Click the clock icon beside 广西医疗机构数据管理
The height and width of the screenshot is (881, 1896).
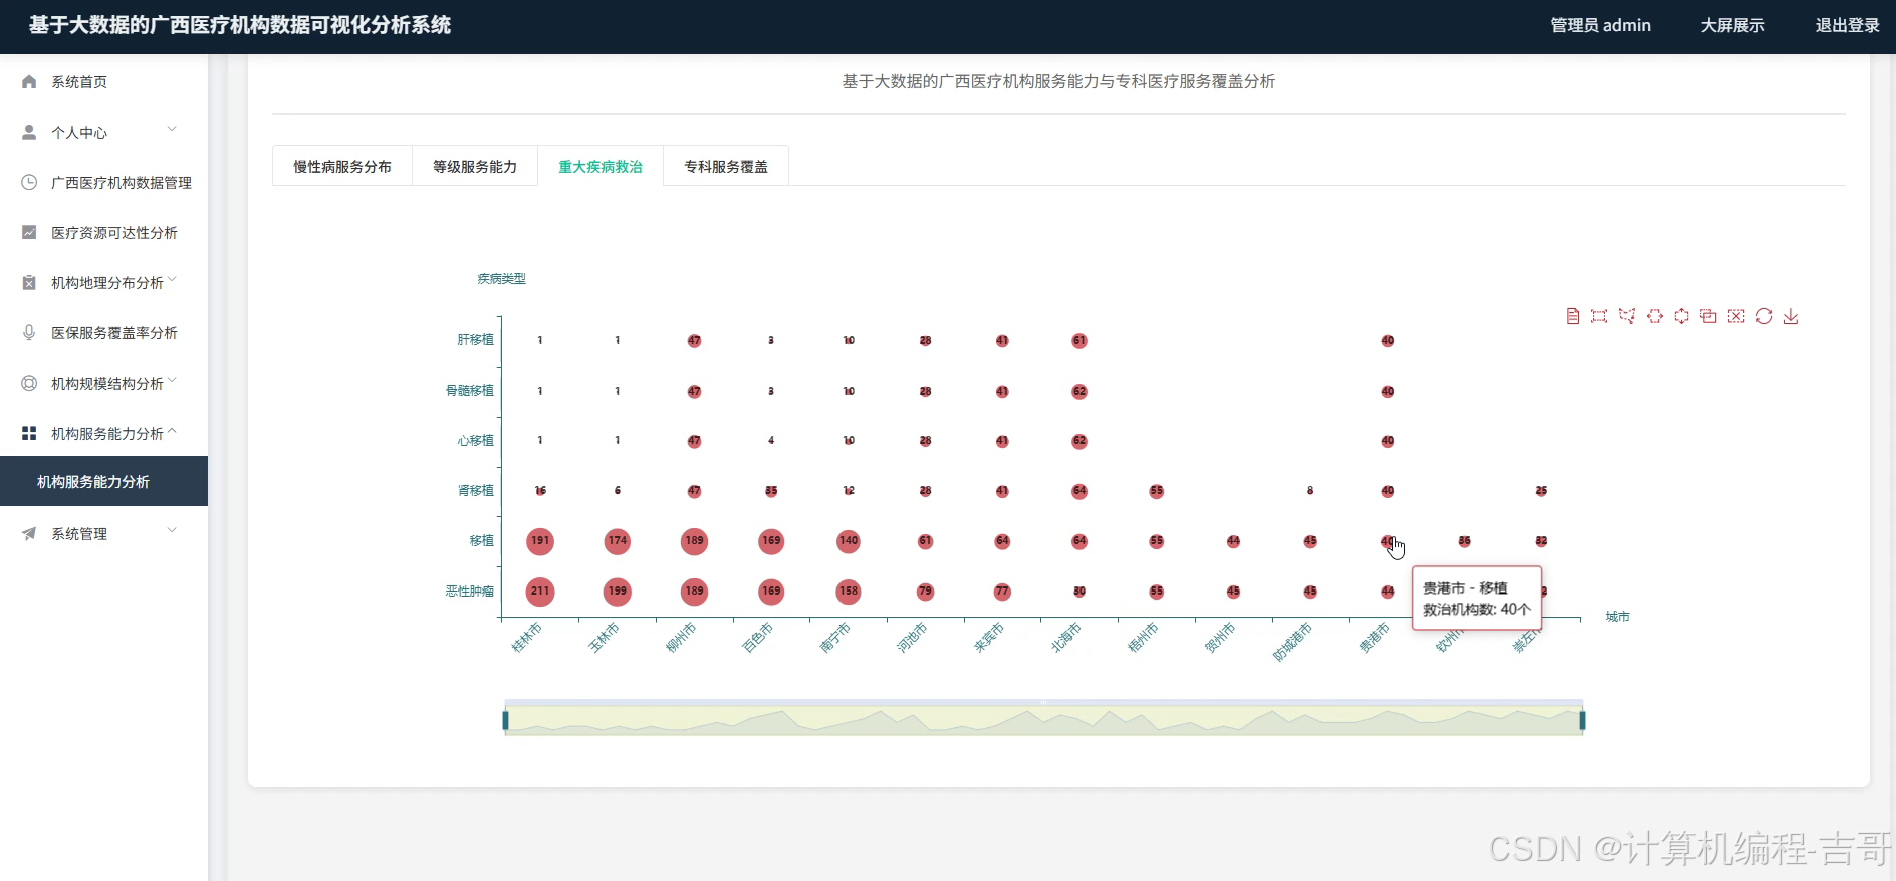[x=29, y=182]
